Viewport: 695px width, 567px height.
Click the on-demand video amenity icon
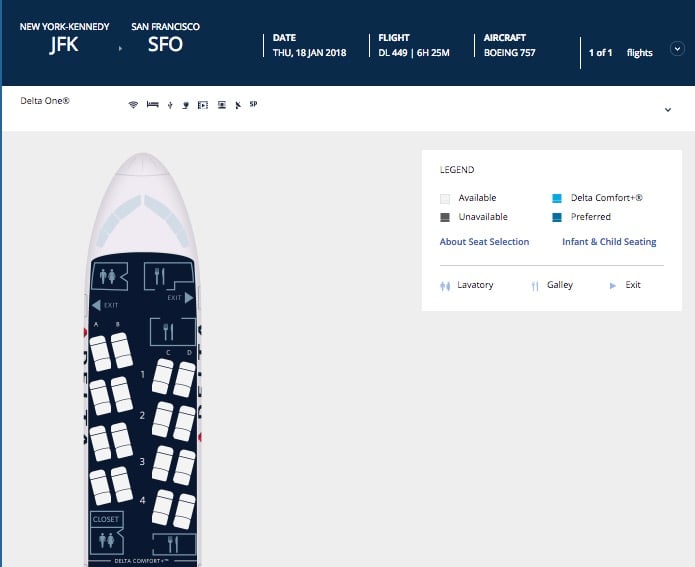click(x=203, y=105)
